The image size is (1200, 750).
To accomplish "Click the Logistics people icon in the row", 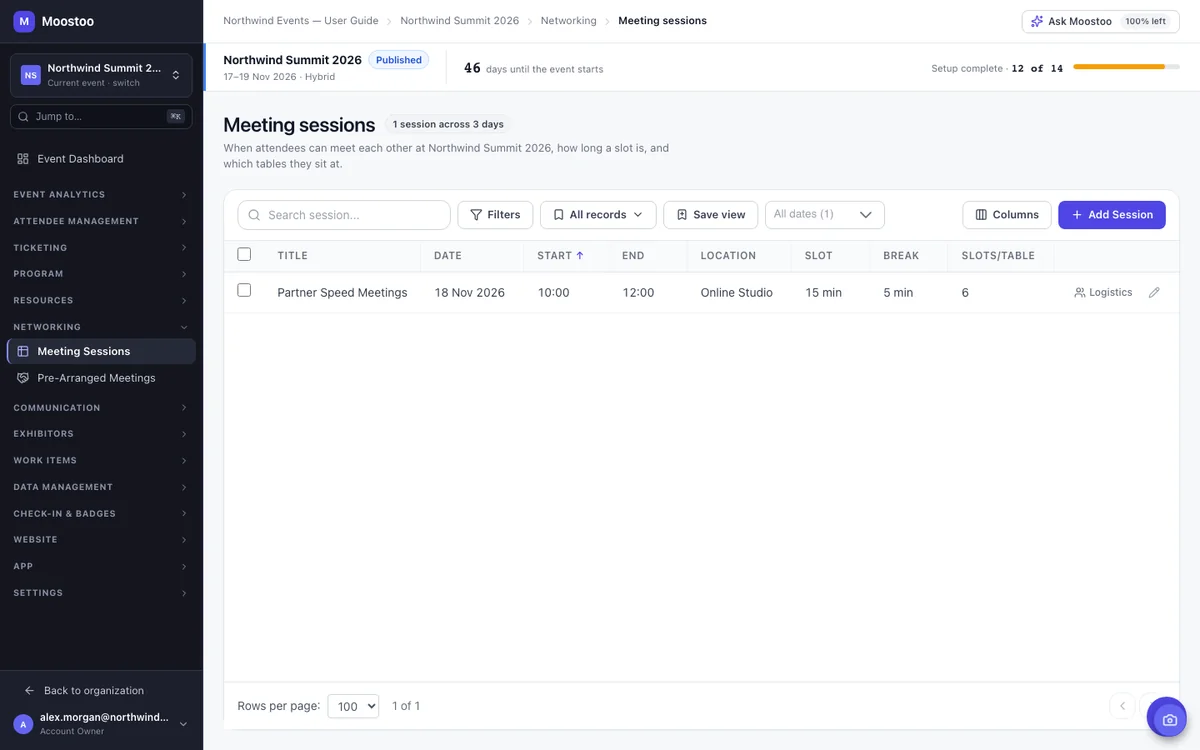I will tap(1080, 293).
